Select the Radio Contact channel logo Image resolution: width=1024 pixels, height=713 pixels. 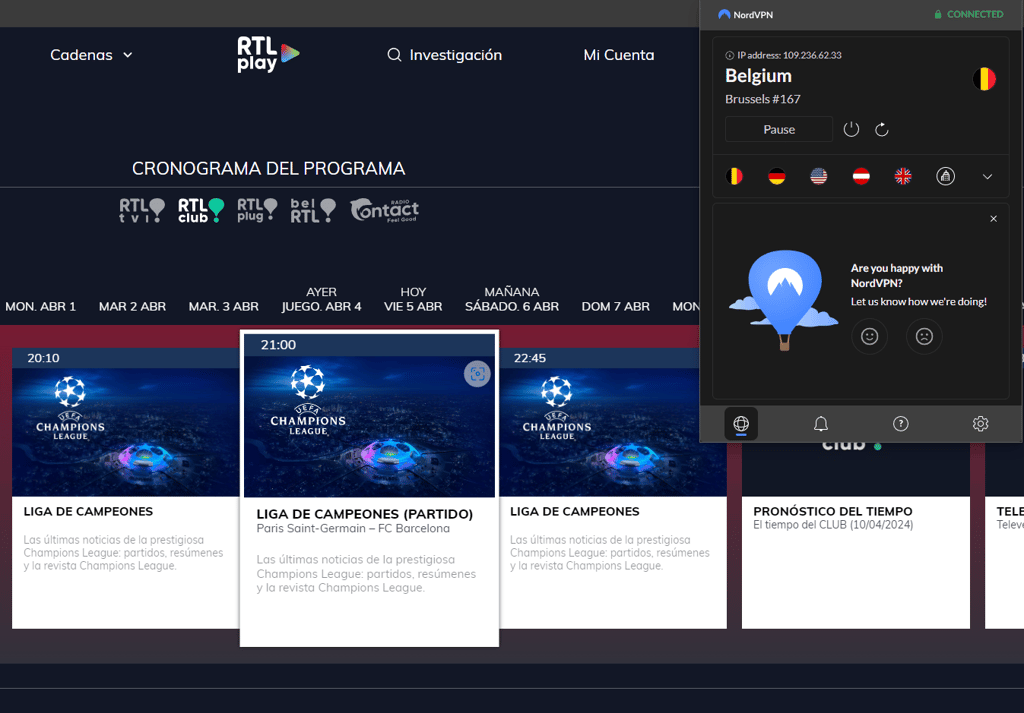coord(385,210)
